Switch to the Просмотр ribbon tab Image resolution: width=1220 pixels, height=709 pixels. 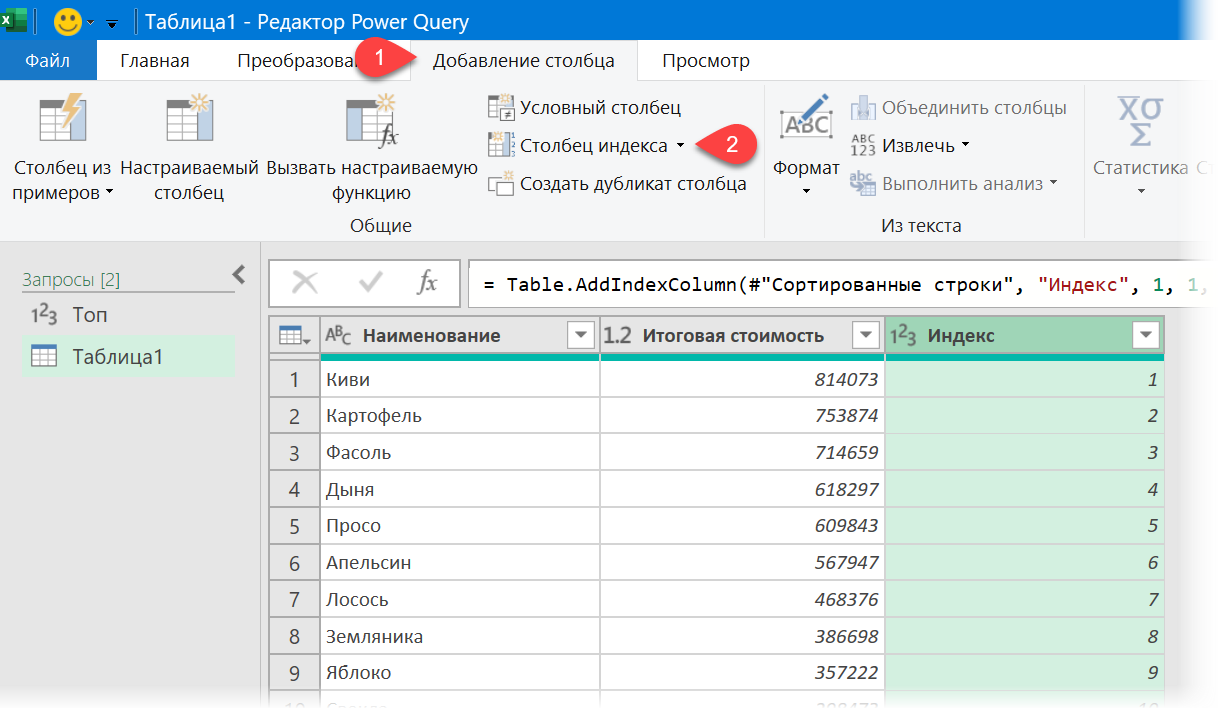[706, 61]
